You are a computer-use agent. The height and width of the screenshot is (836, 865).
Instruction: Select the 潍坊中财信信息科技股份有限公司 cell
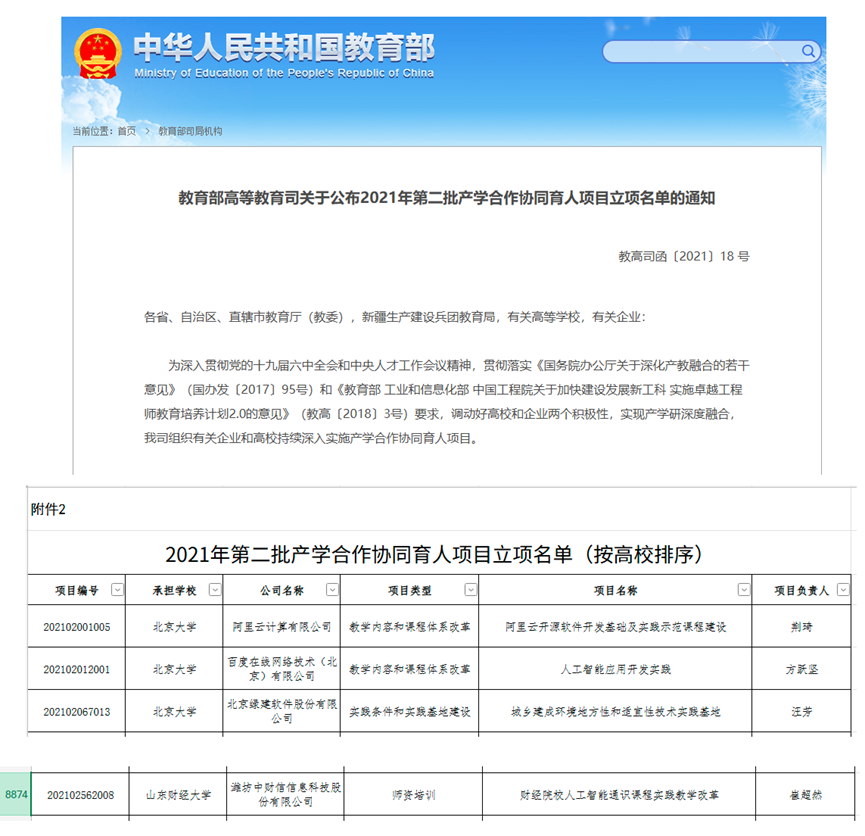[286, 795]
